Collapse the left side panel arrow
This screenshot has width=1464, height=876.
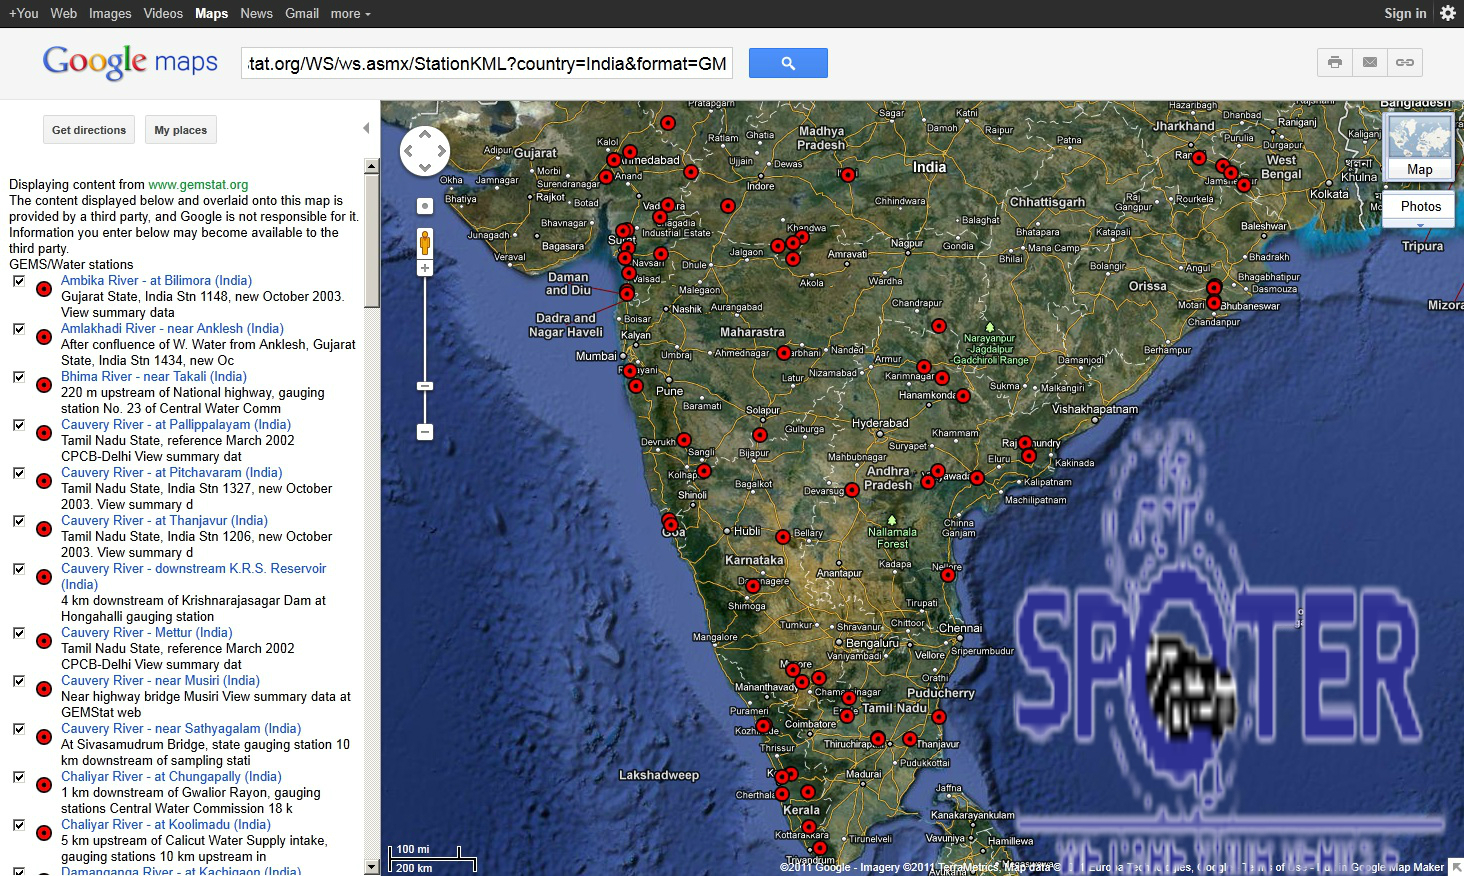point(366,128)
